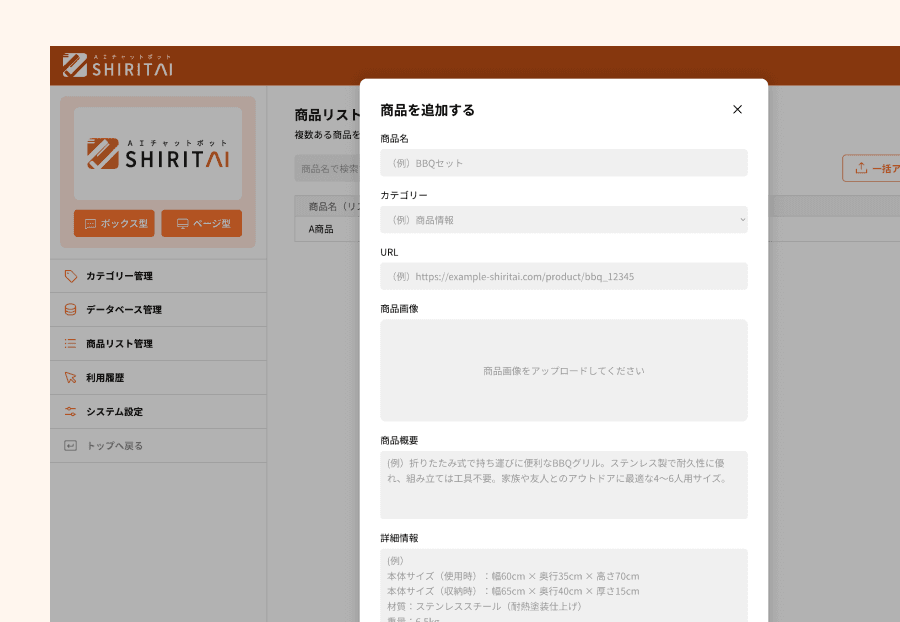Click the cursor icon for 利用履歴
Viewport: 900px width, 622px height.
pyautogui.click(x=71, y=378)
